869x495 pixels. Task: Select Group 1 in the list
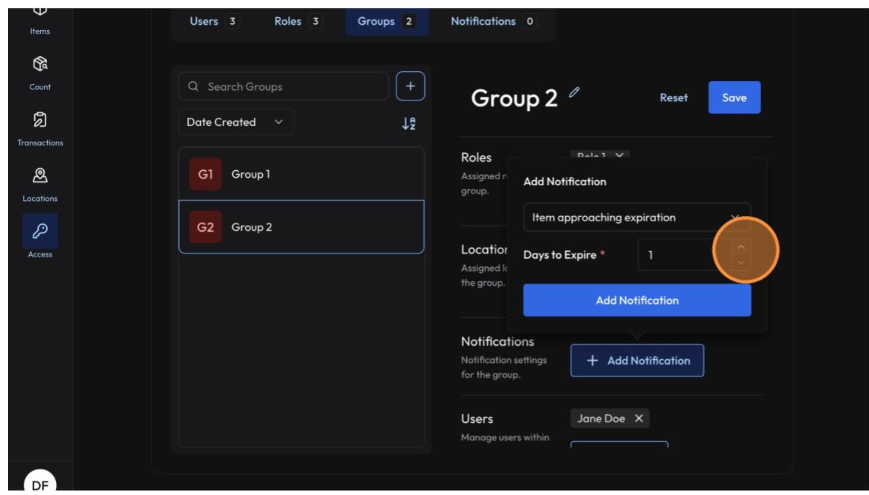tap(301, 174)
